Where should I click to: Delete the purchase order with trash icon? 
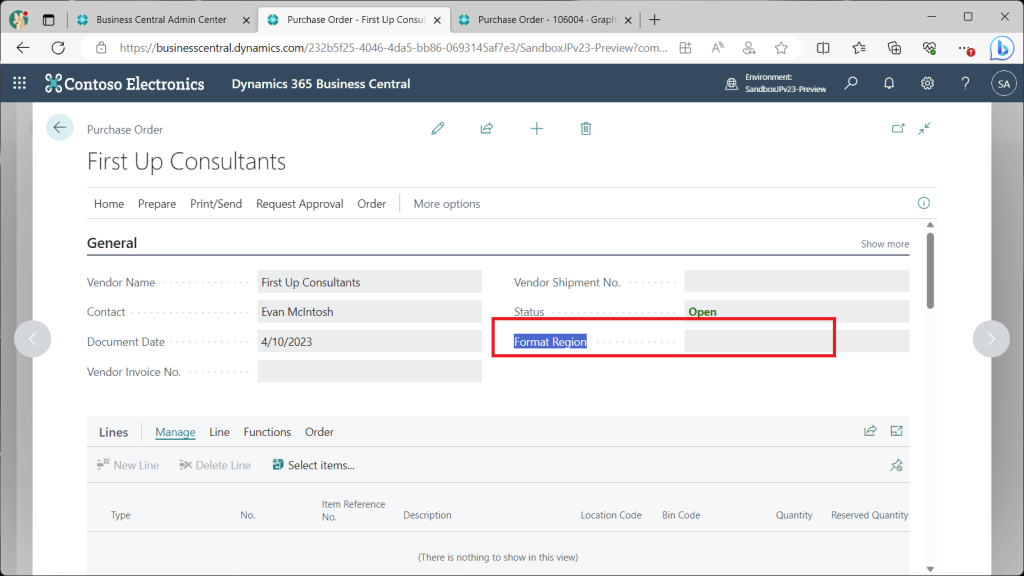[586, 129]
